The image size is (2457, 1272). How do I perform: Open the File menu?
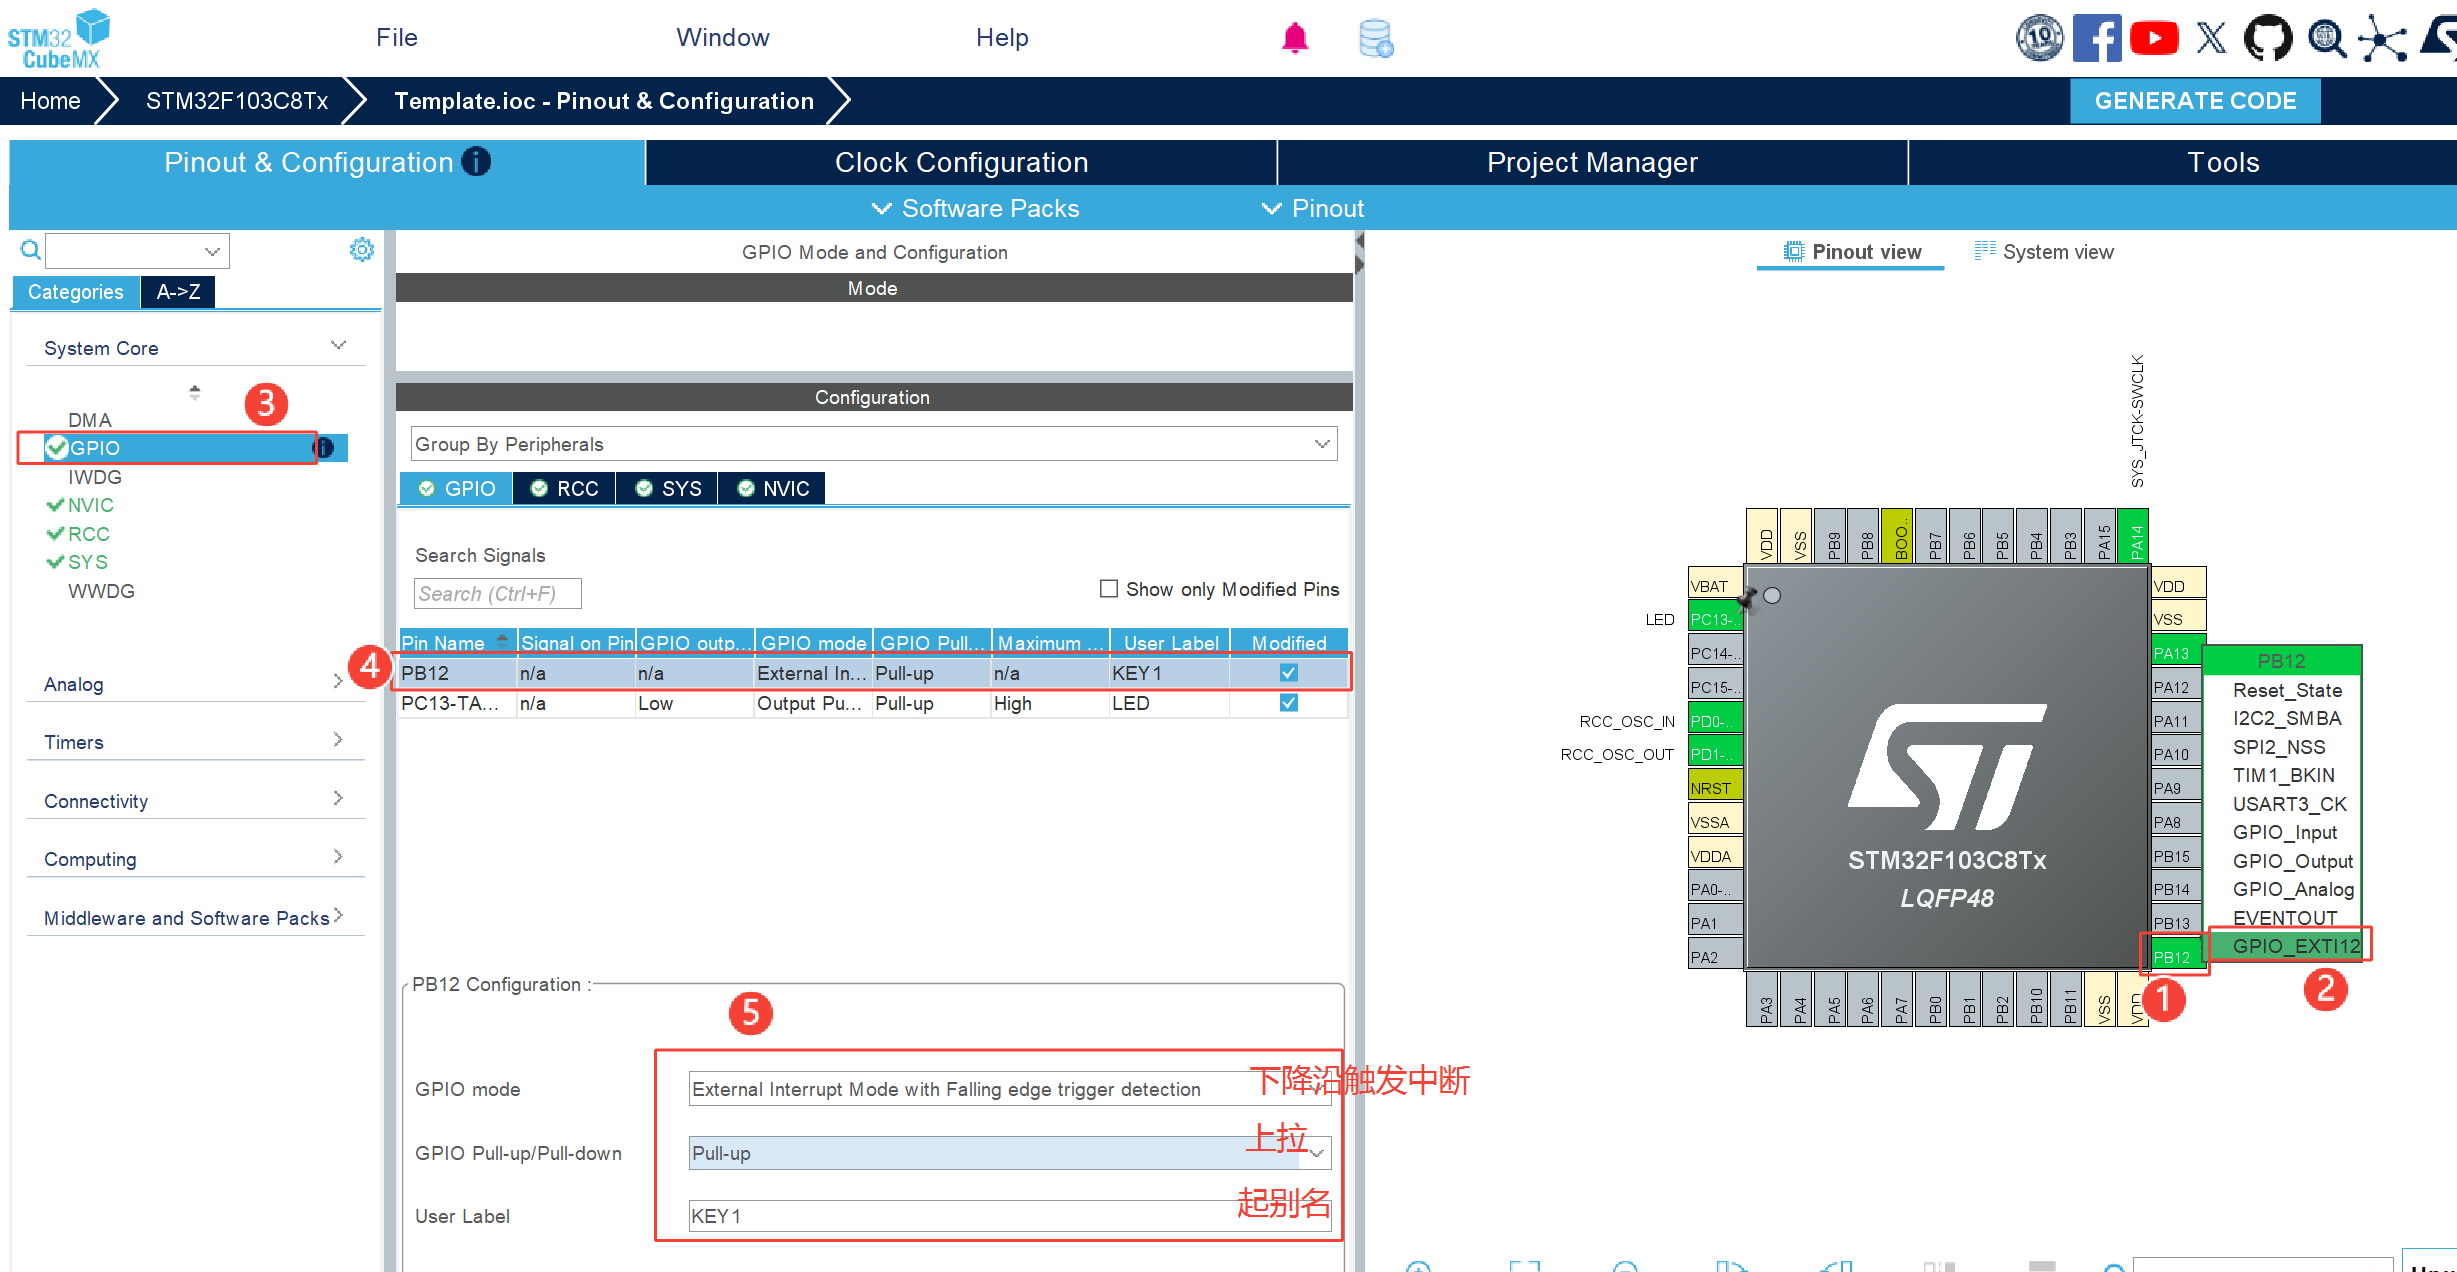tap(397, 38)
